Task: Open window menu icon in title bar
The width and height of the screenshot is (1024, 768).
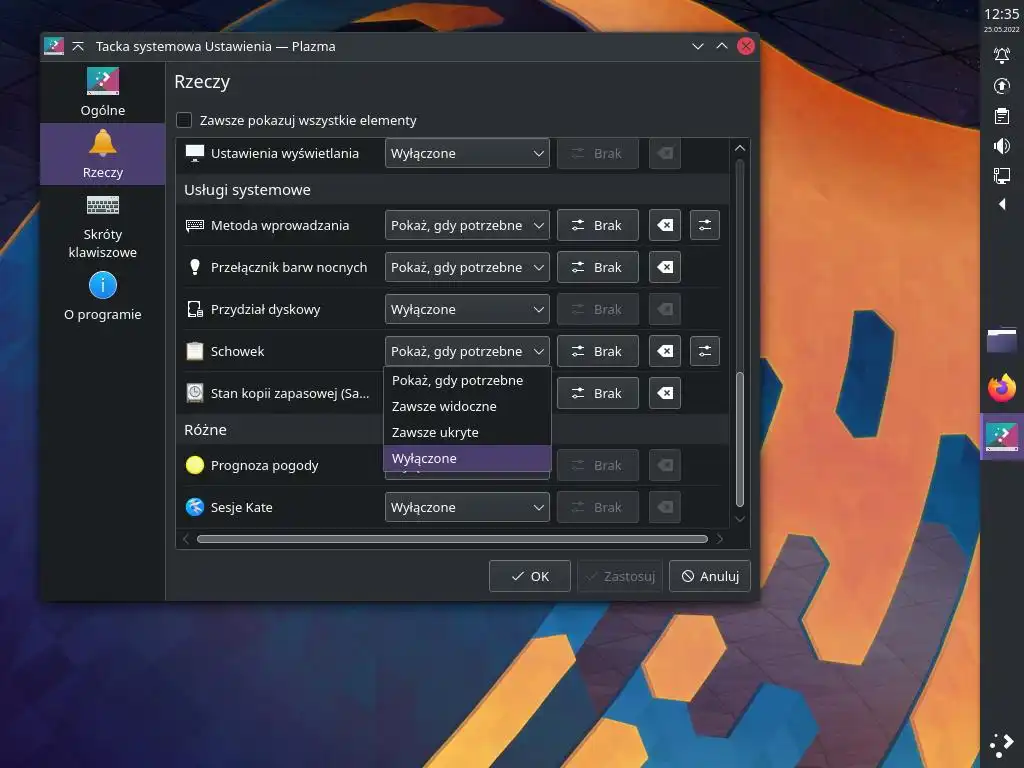Action: pyautogui.click(x=54, y=46)
